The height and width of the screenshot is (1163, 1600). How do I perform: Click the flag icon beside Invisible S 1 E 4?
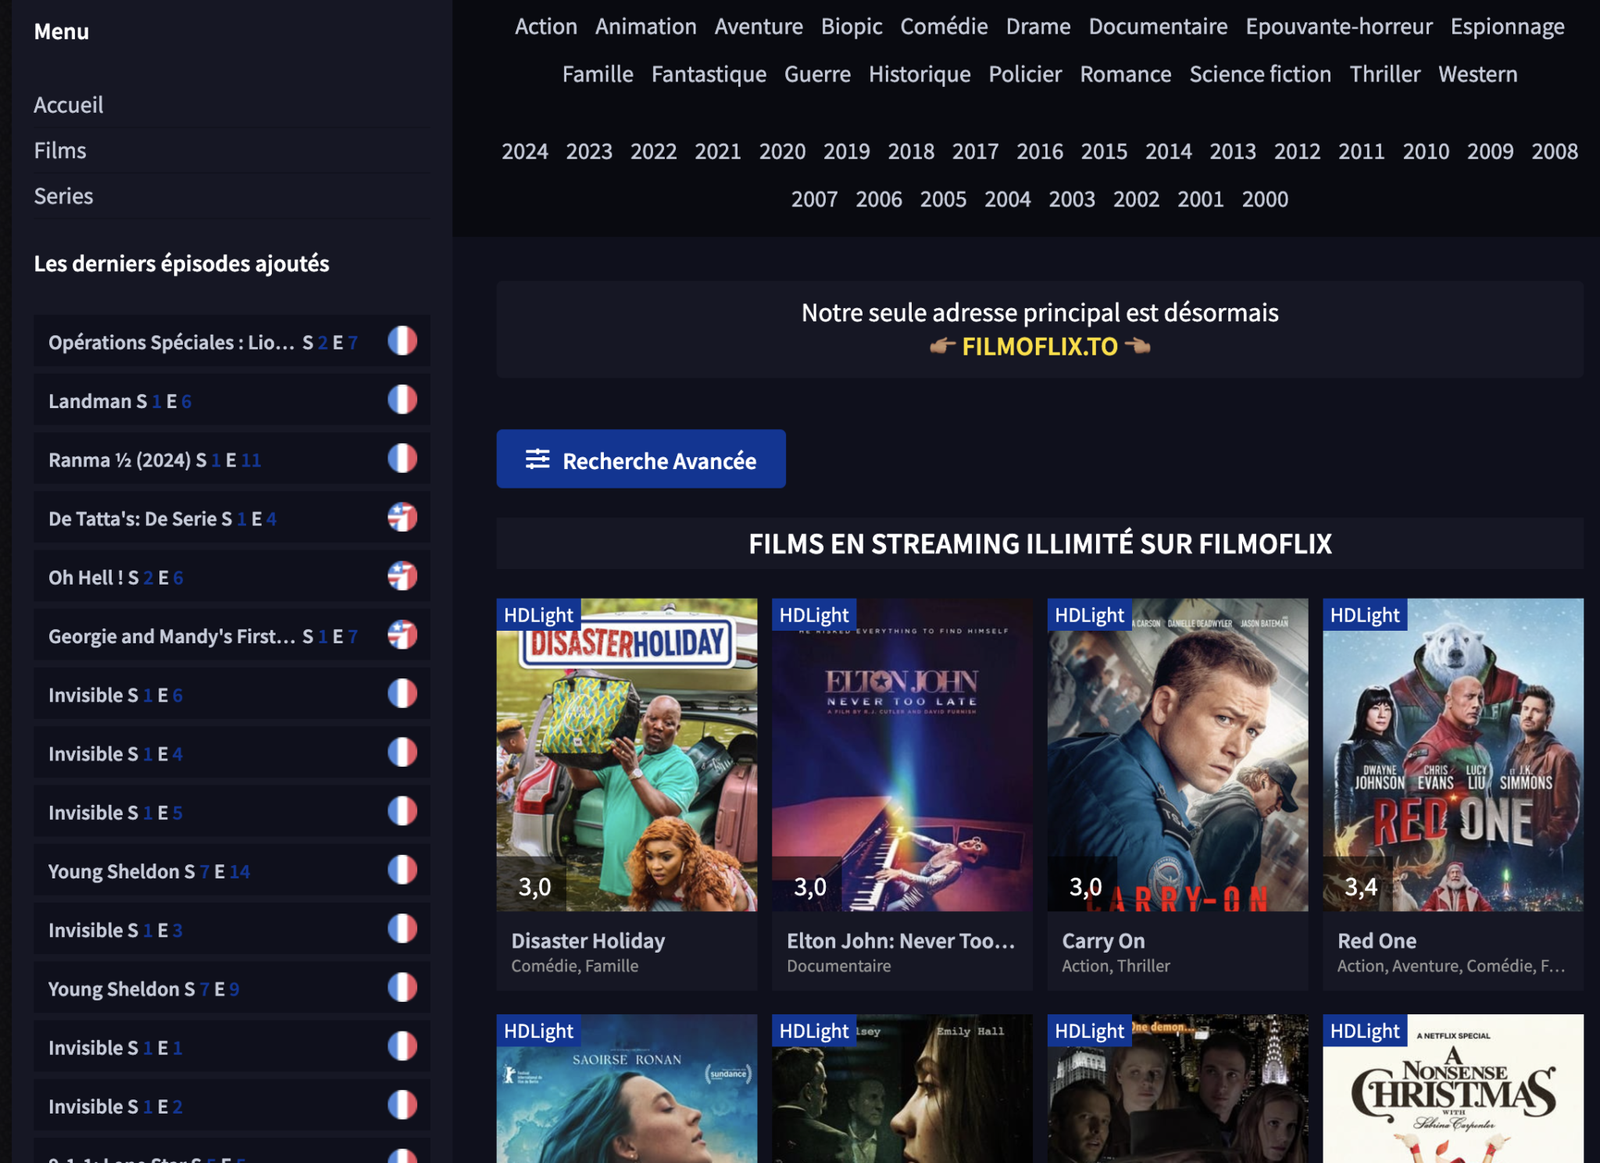click(x=402, y=753)
